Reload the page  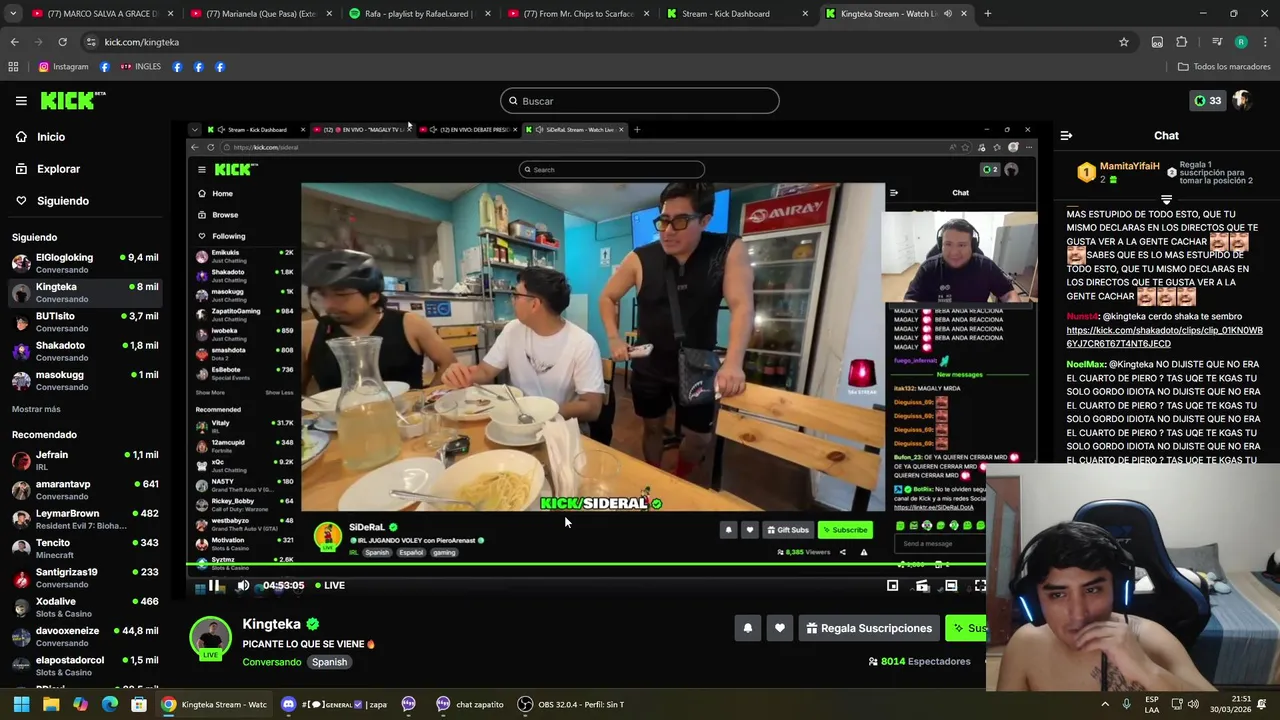coord(62,42)
